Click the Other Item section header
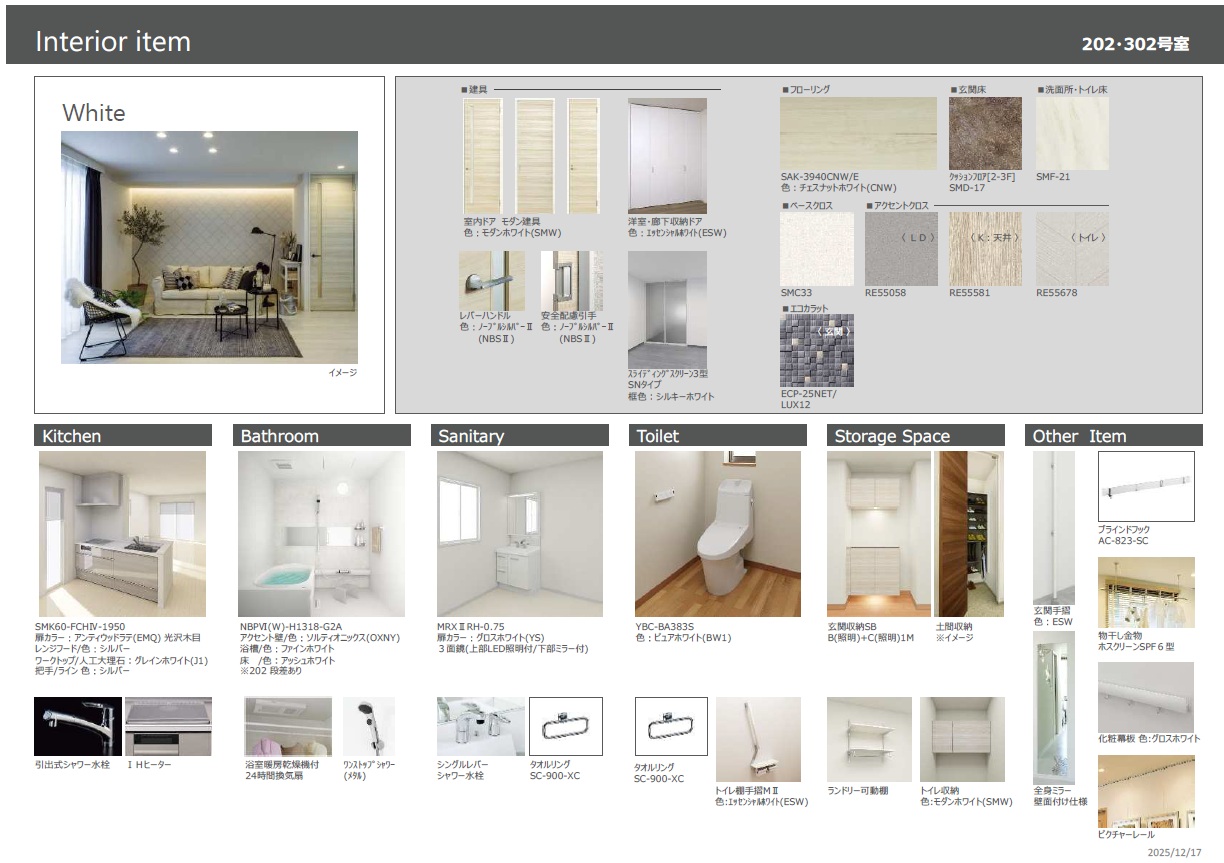The width and height of the screenshot is (1224, 863). tap(1114, 436)
